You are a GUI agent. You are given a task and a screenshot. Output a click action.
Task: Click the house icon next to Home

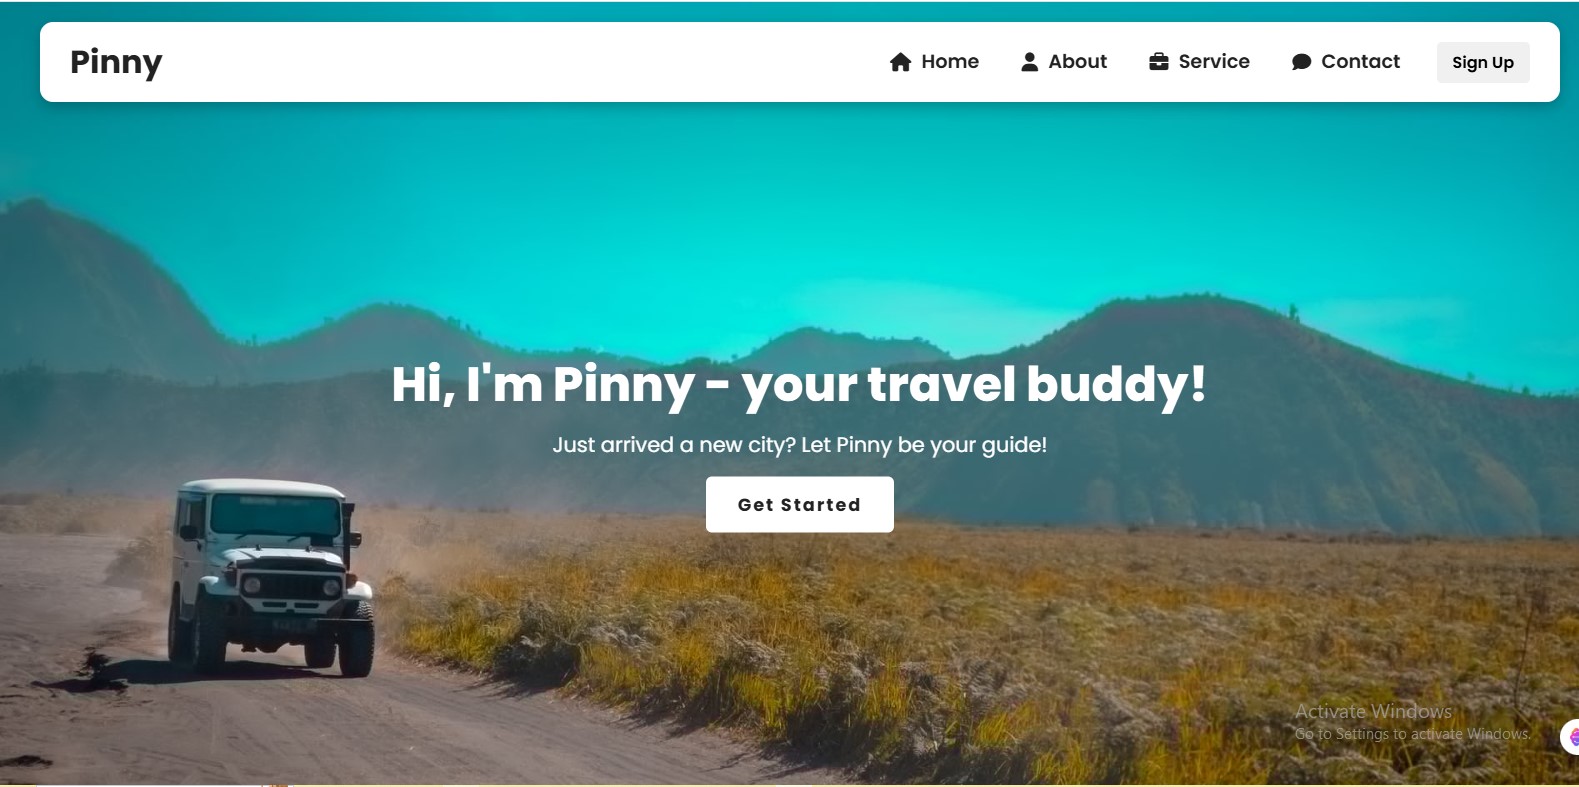[900, 62]
